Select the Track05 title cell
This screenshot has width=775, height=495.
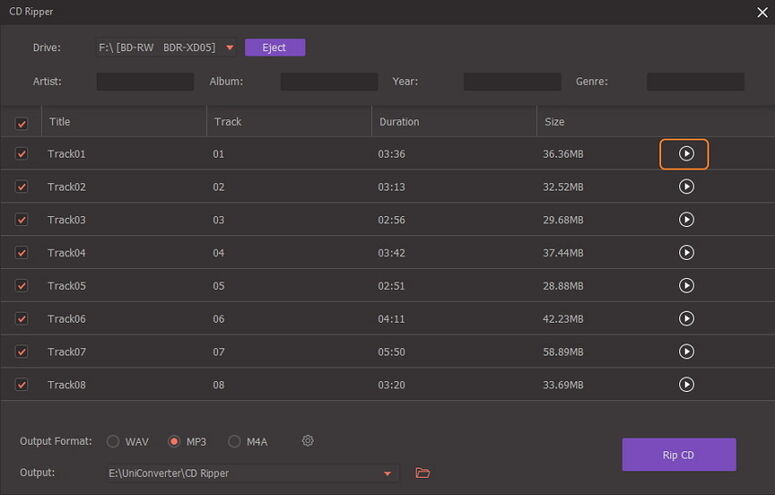click(x=67, y=286)
